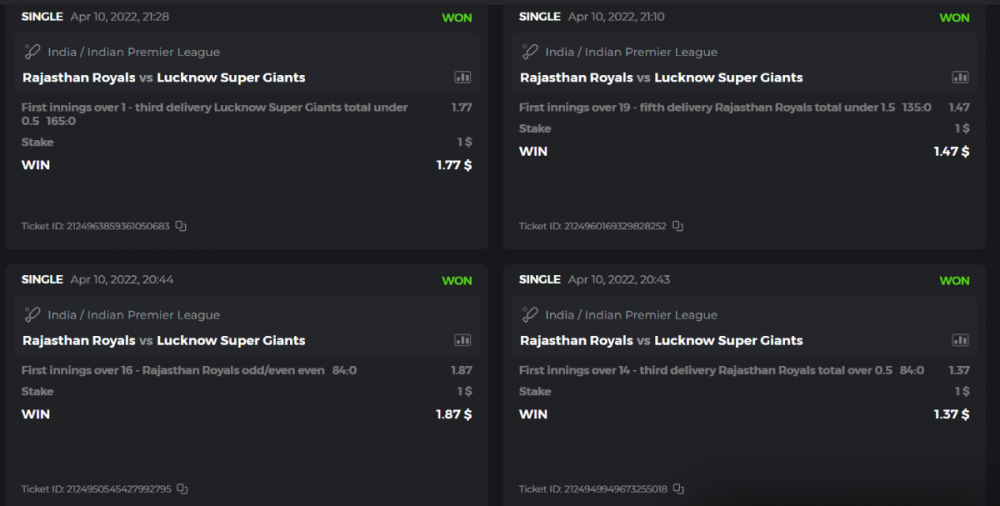Viewport: 1000px width, 506px height.
Task: Open match statistics icon on 20:43 bet
Action: pyautogui.click(x=960, y=340)
